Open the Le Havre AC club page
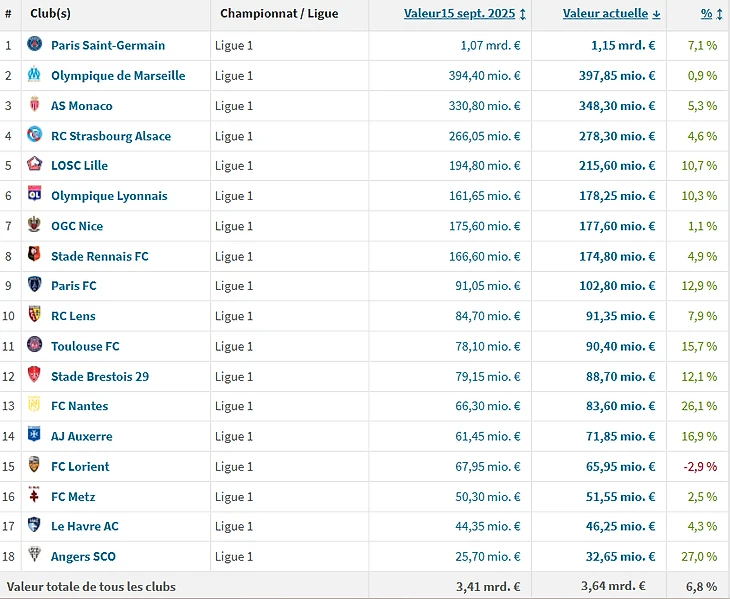This screenshot has height=599, width=730. point(85,526)
